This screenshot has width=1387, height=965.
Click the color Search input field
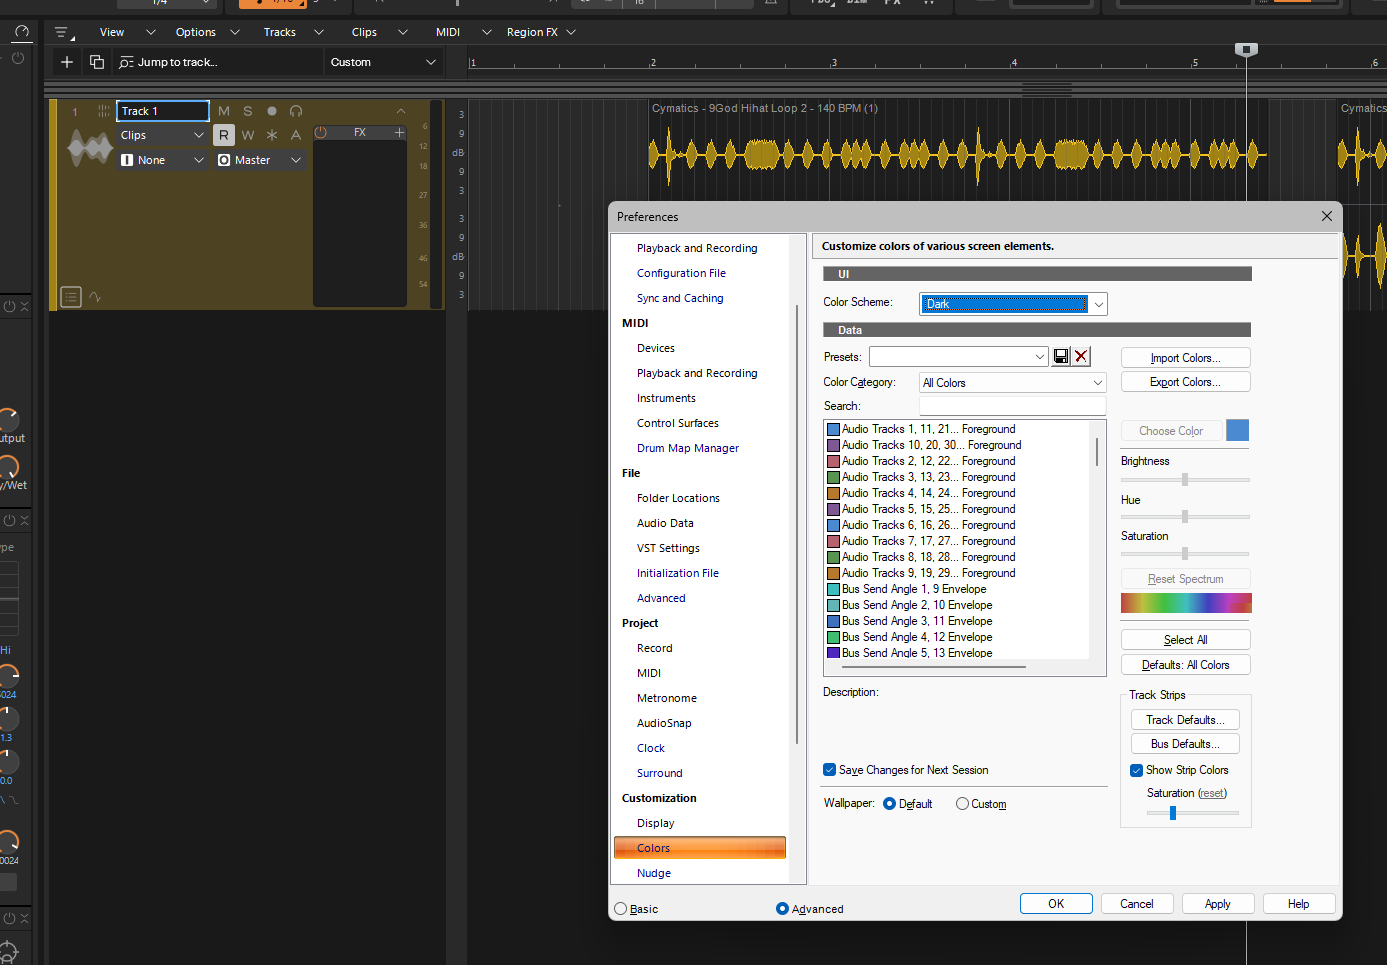point(1013,406)
